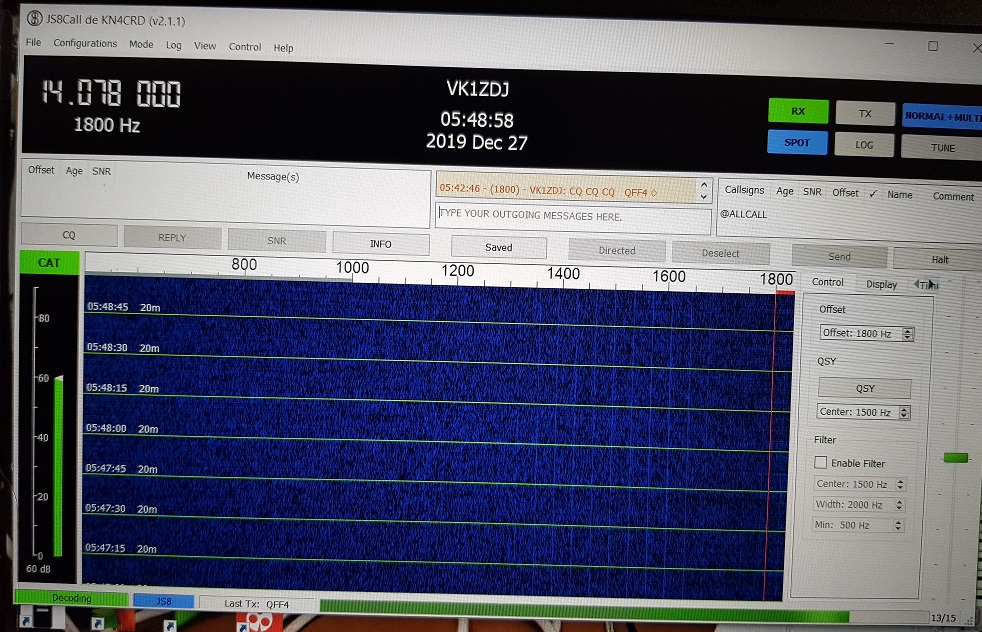The width and height of the screenshot is (982, 632).
Task: Click the Comment column header
Action: click(953, 196)
